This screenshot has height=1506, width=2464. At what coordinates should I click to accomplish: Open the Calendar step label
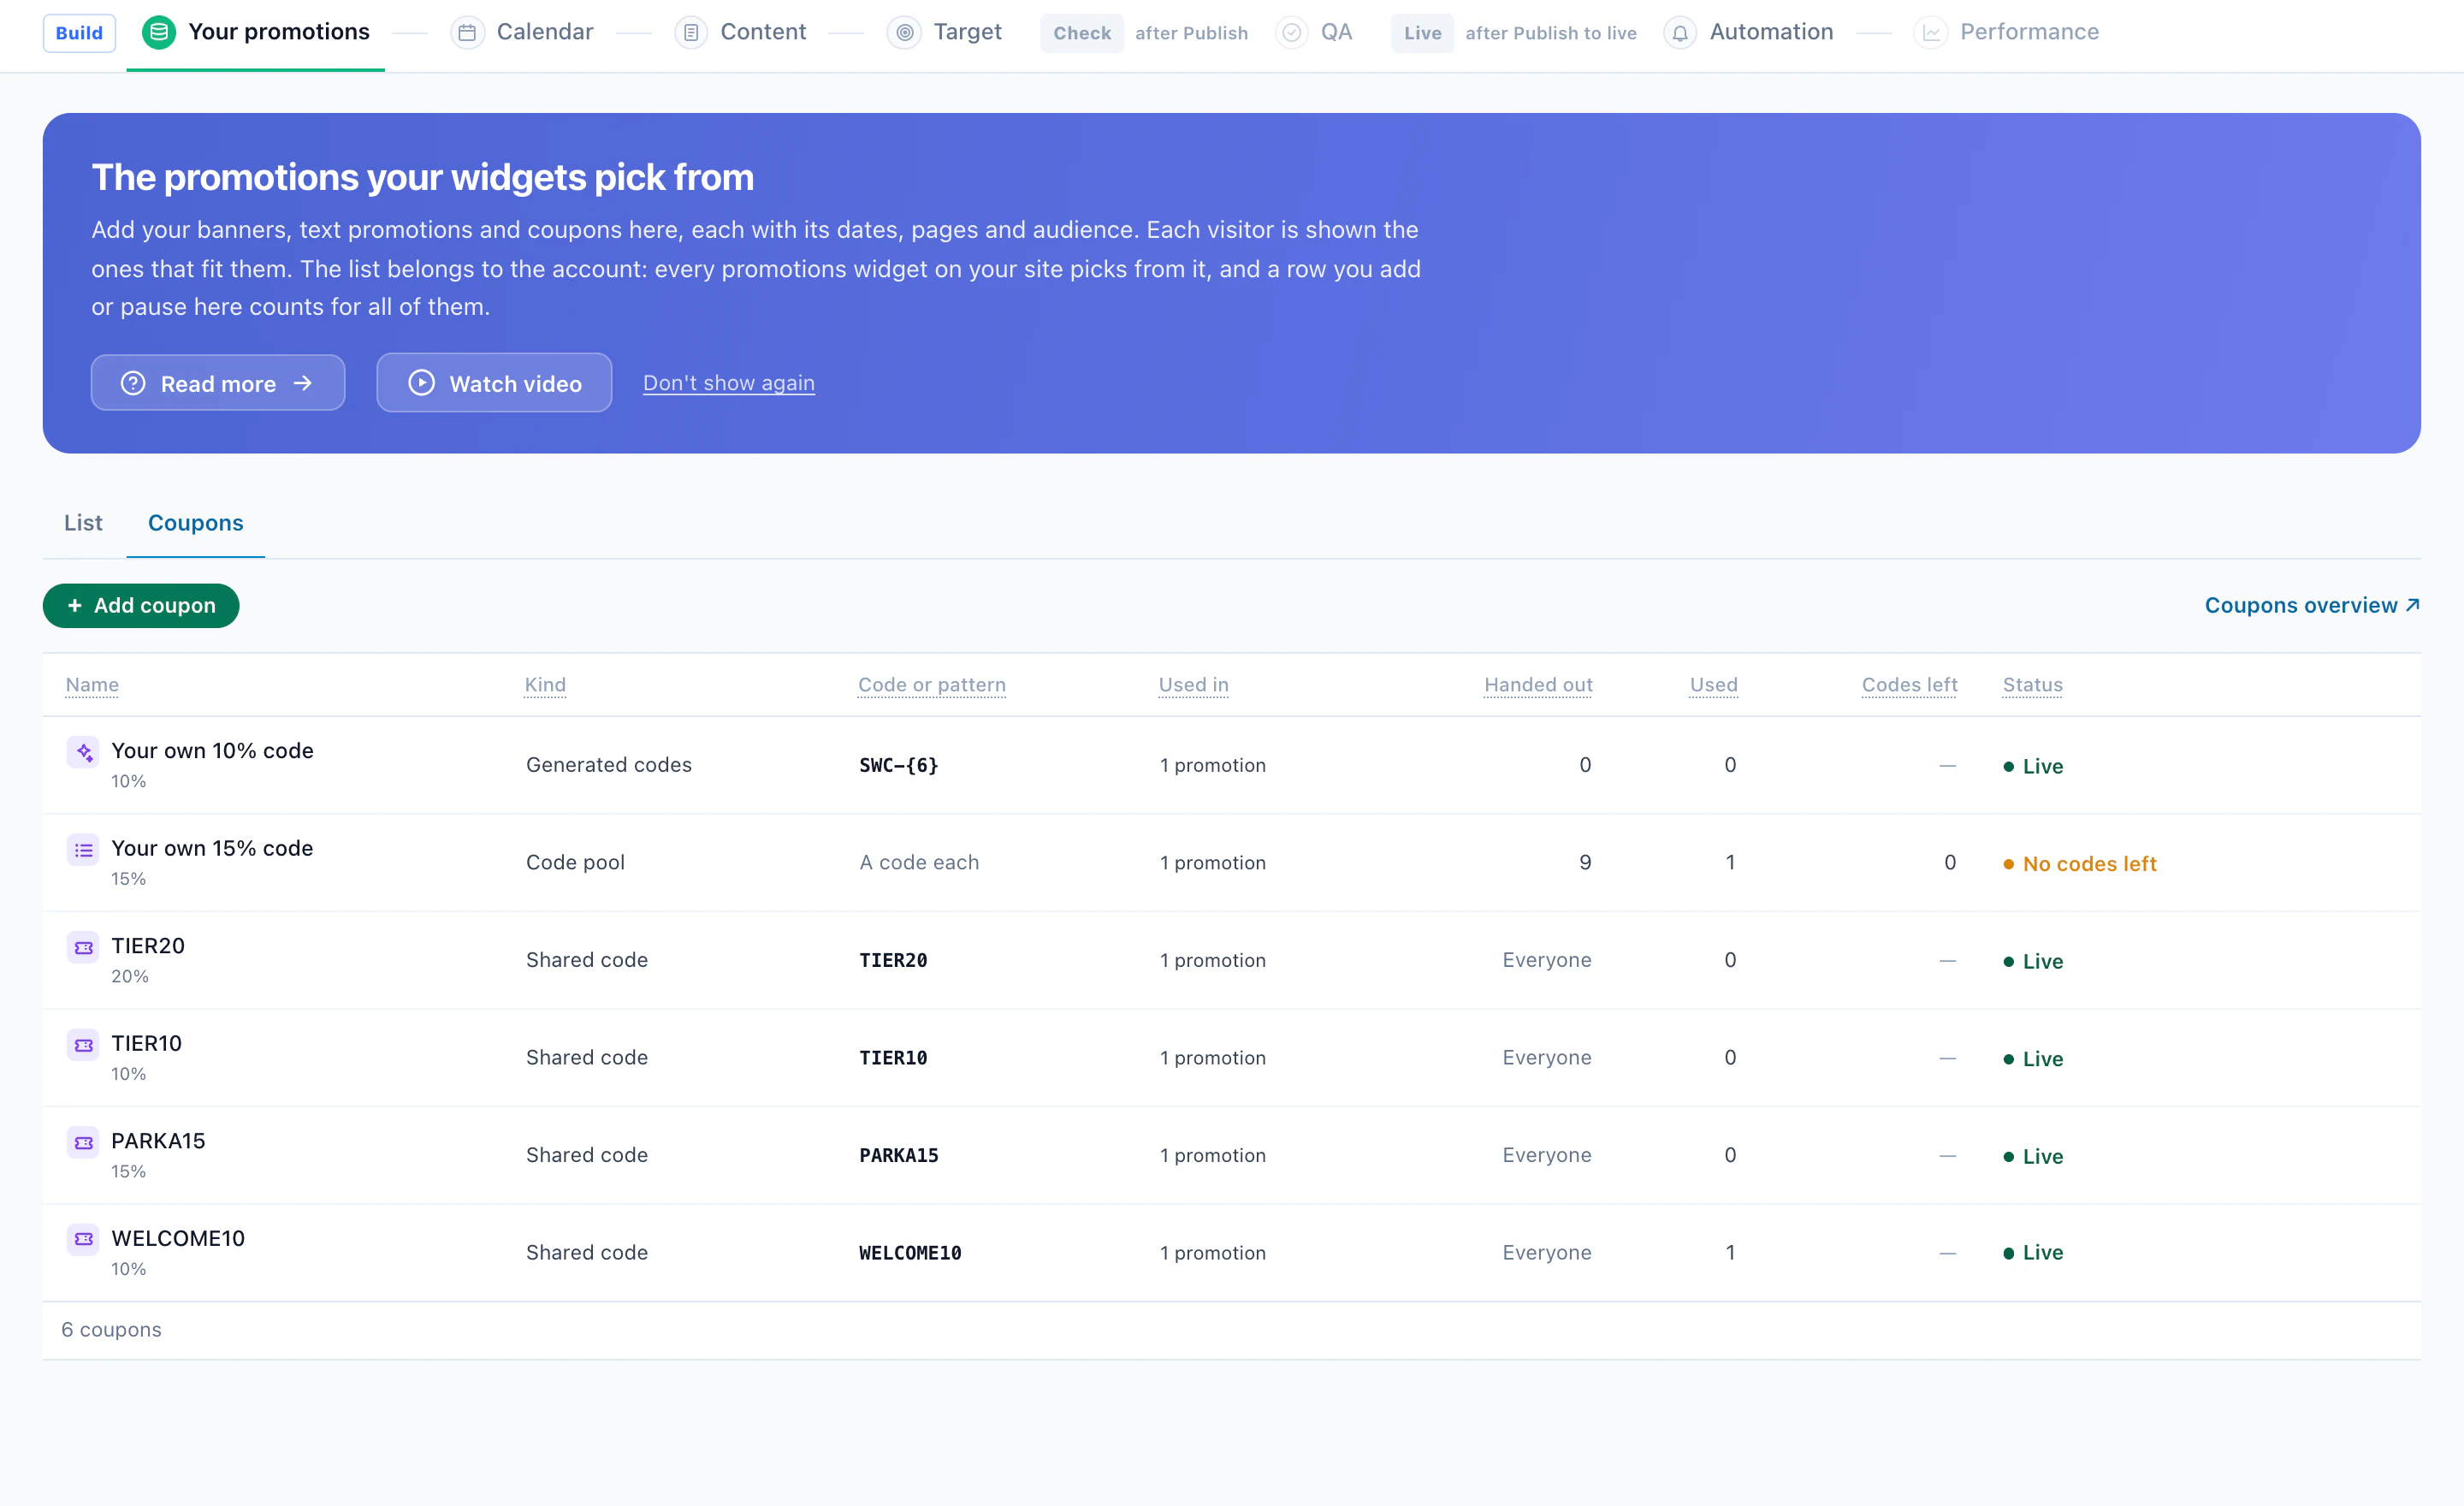click(x=545, y=32)
